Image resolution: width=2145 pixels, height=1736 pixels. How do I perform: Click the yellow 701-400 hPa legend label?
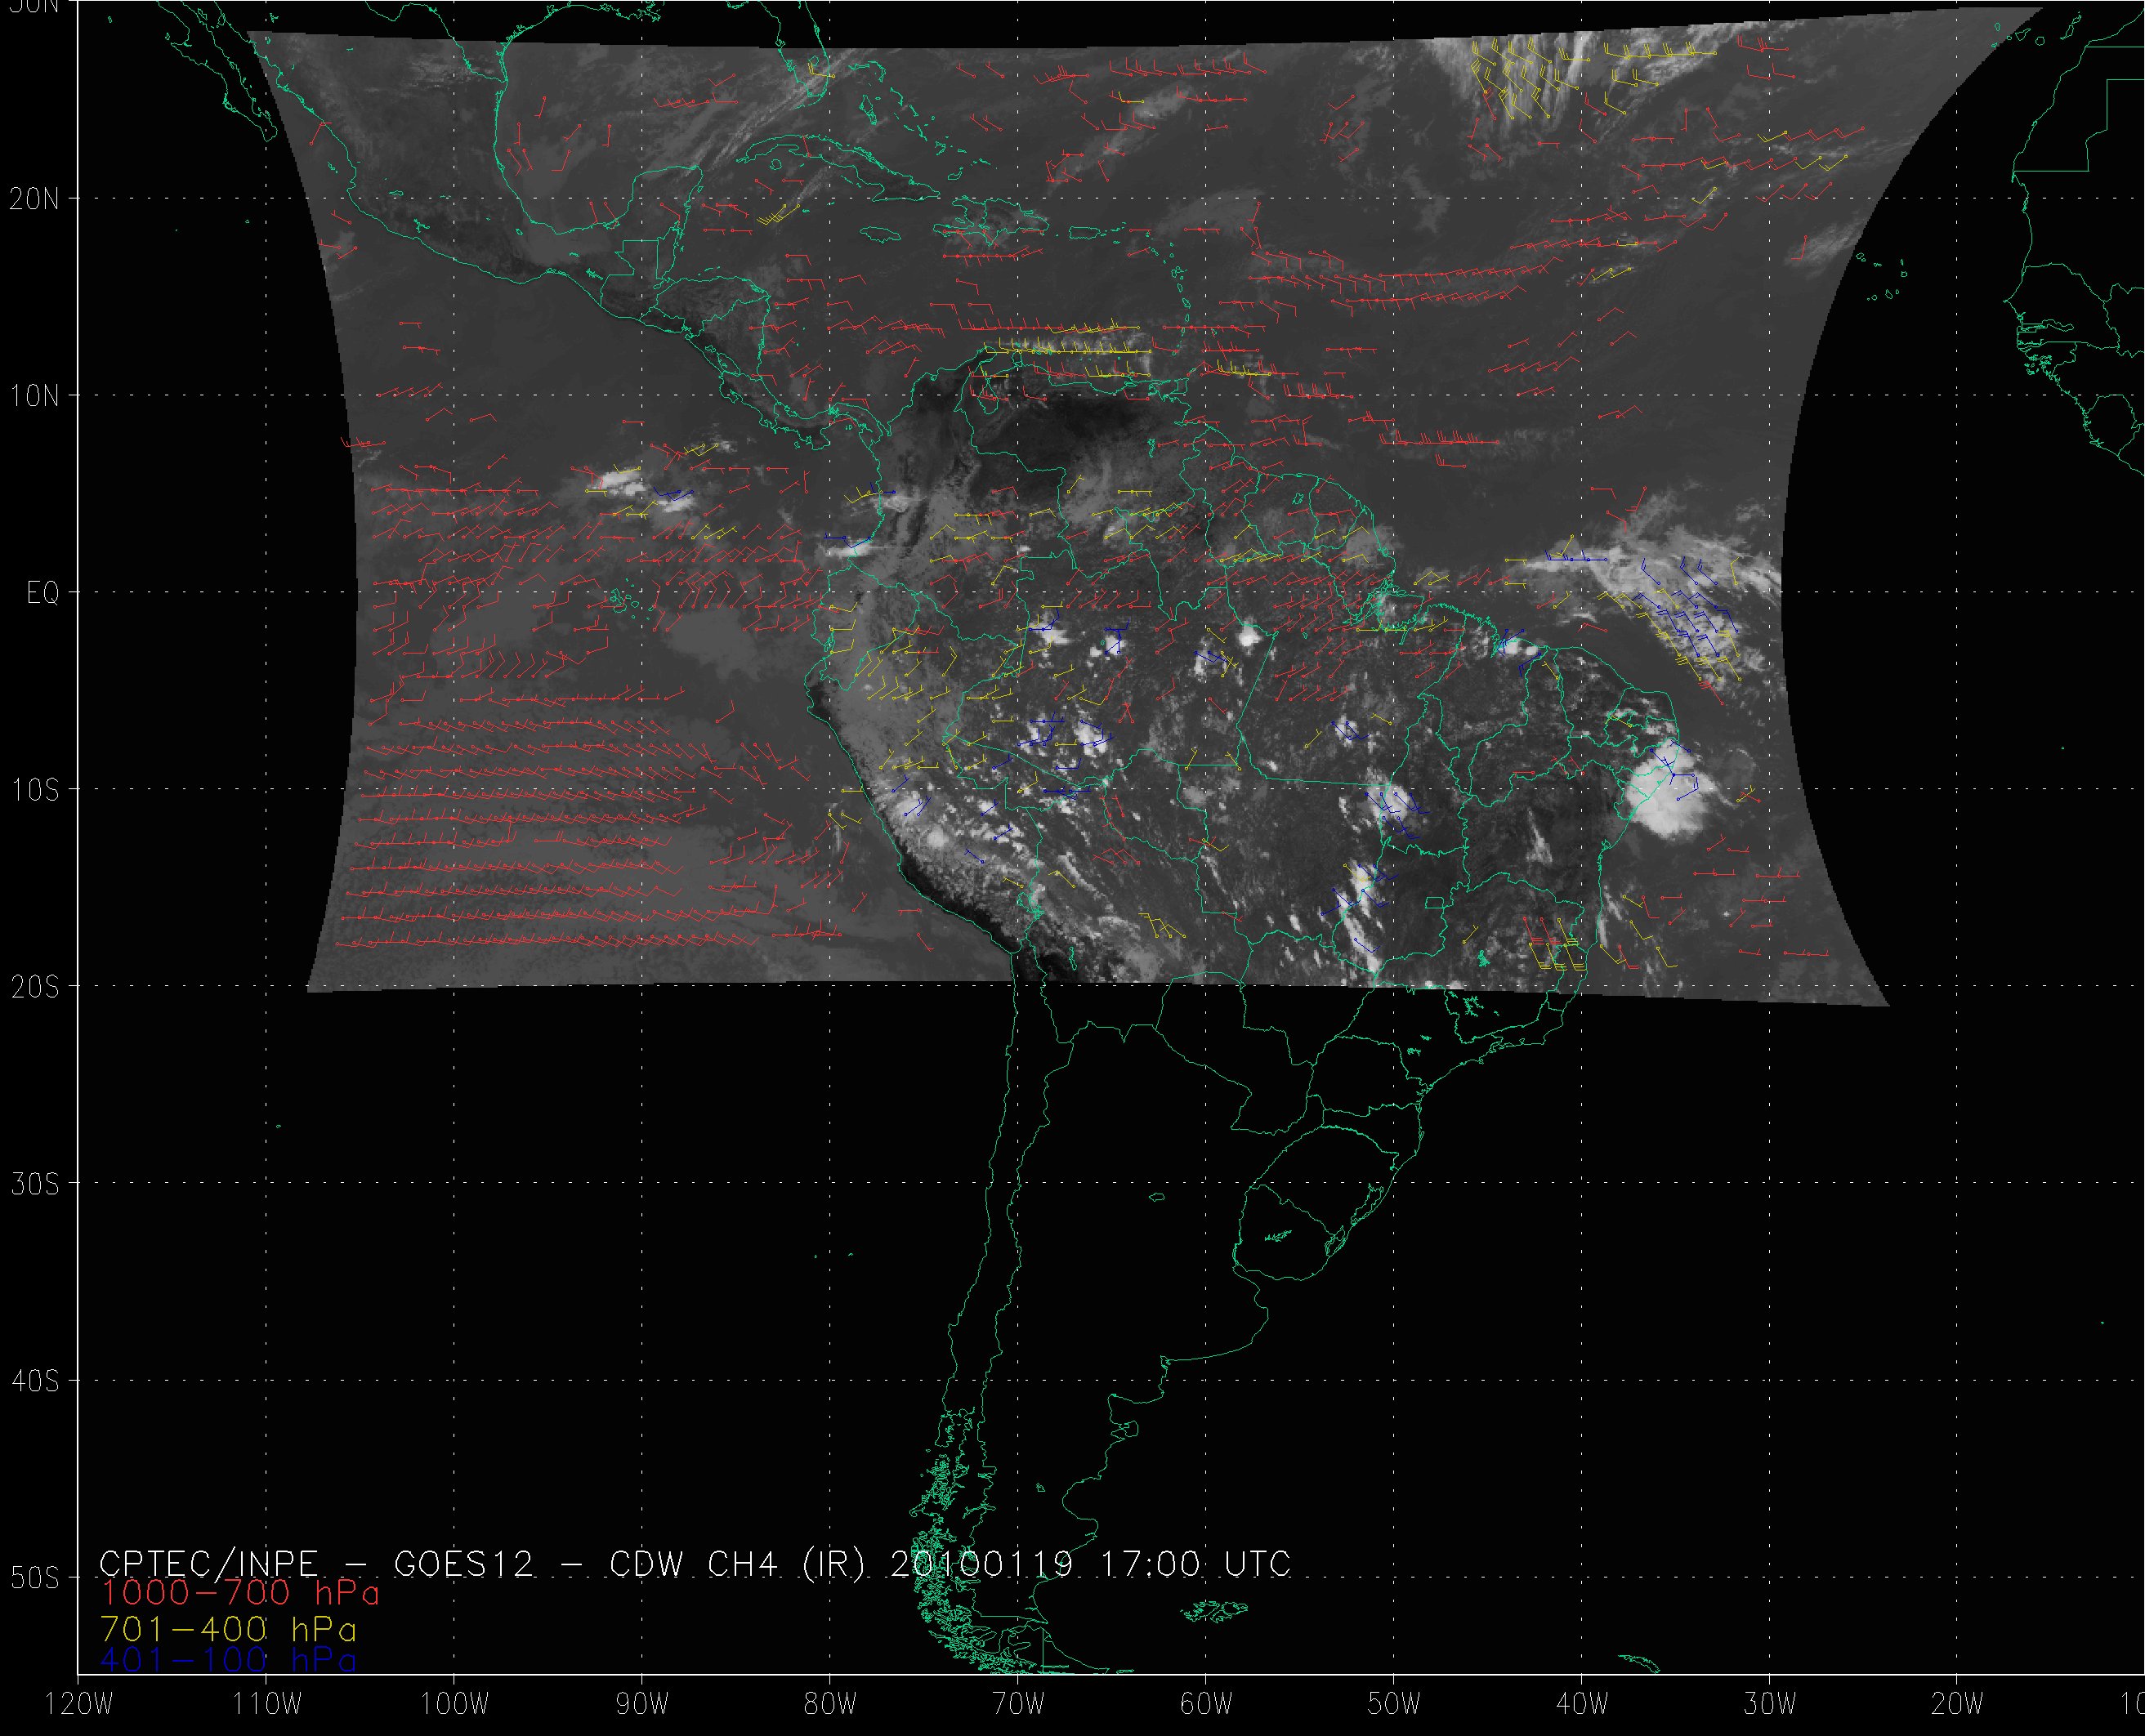228,1629
